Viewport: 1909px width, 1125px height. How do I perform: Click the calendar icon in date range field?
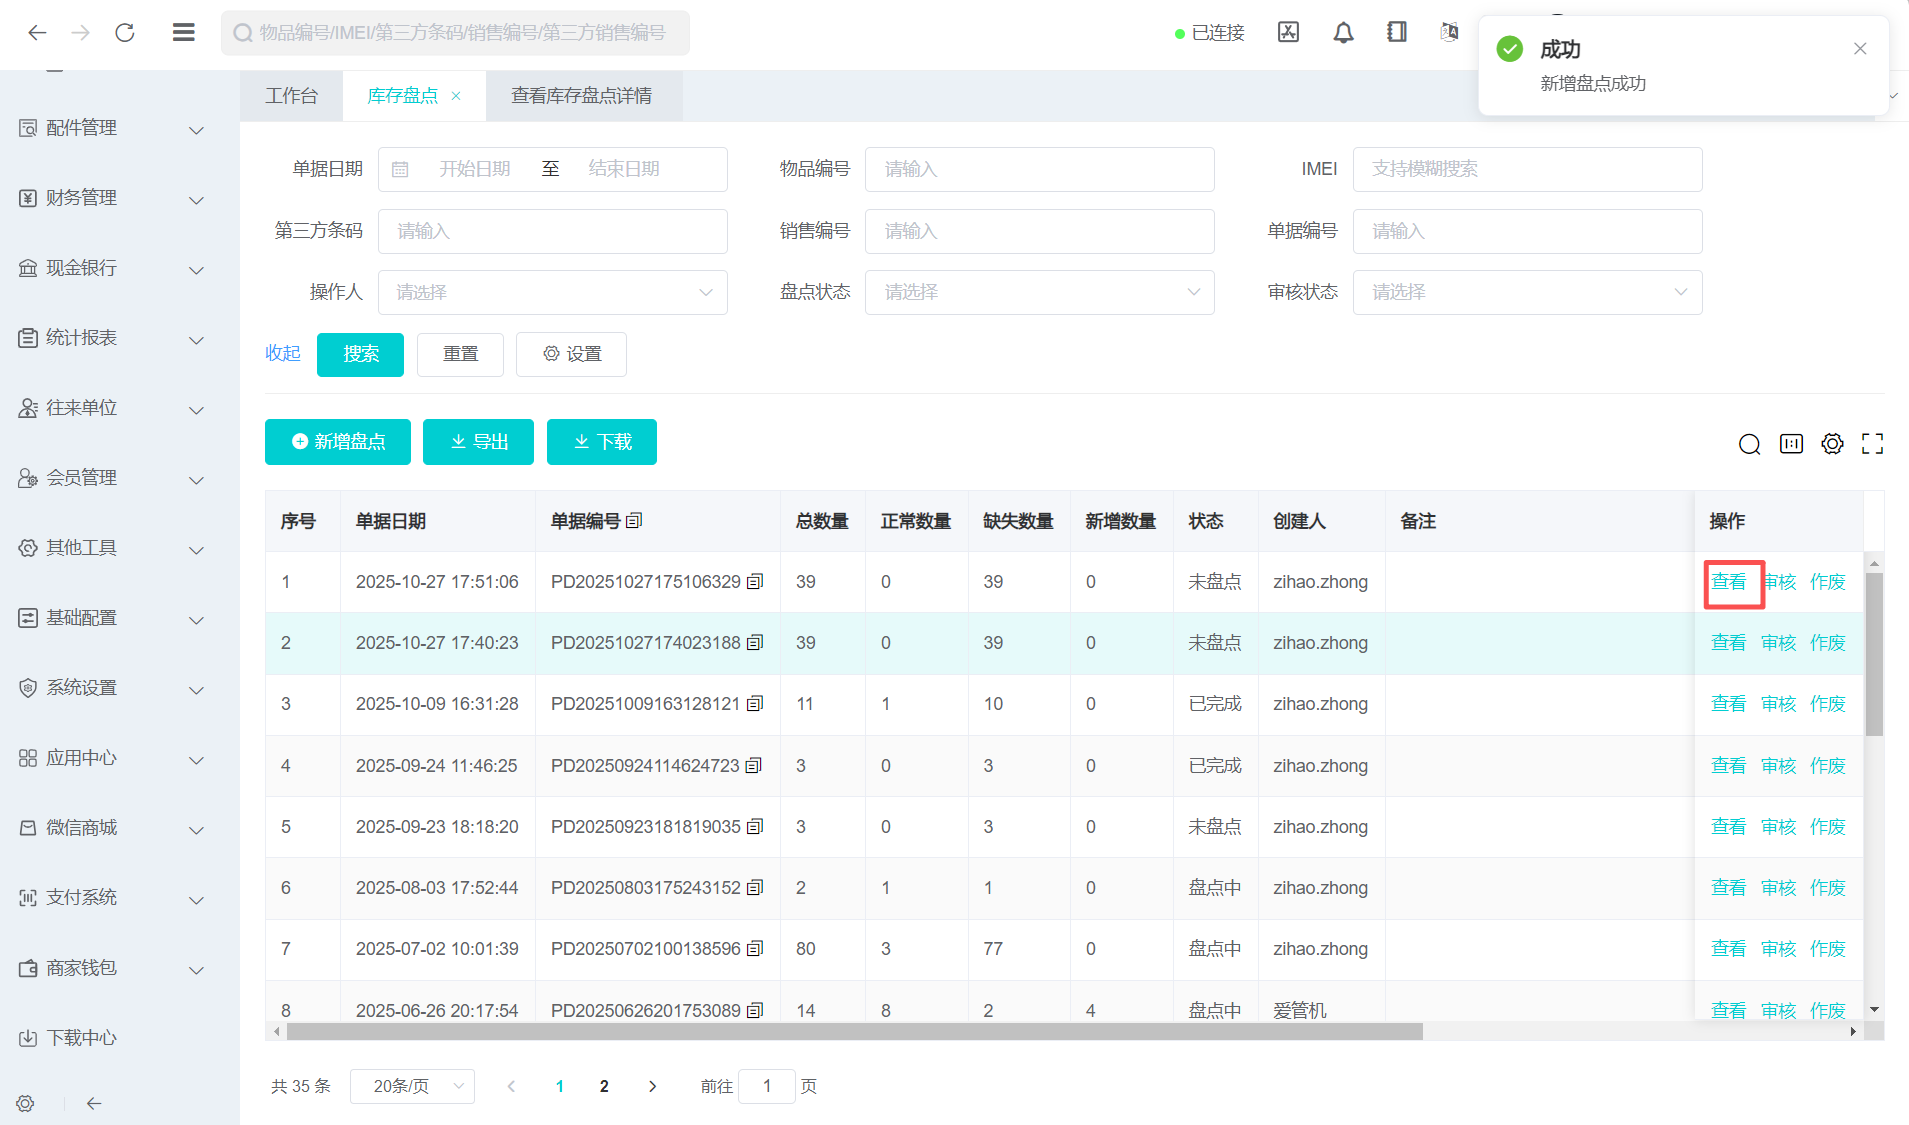coord(400,170)
